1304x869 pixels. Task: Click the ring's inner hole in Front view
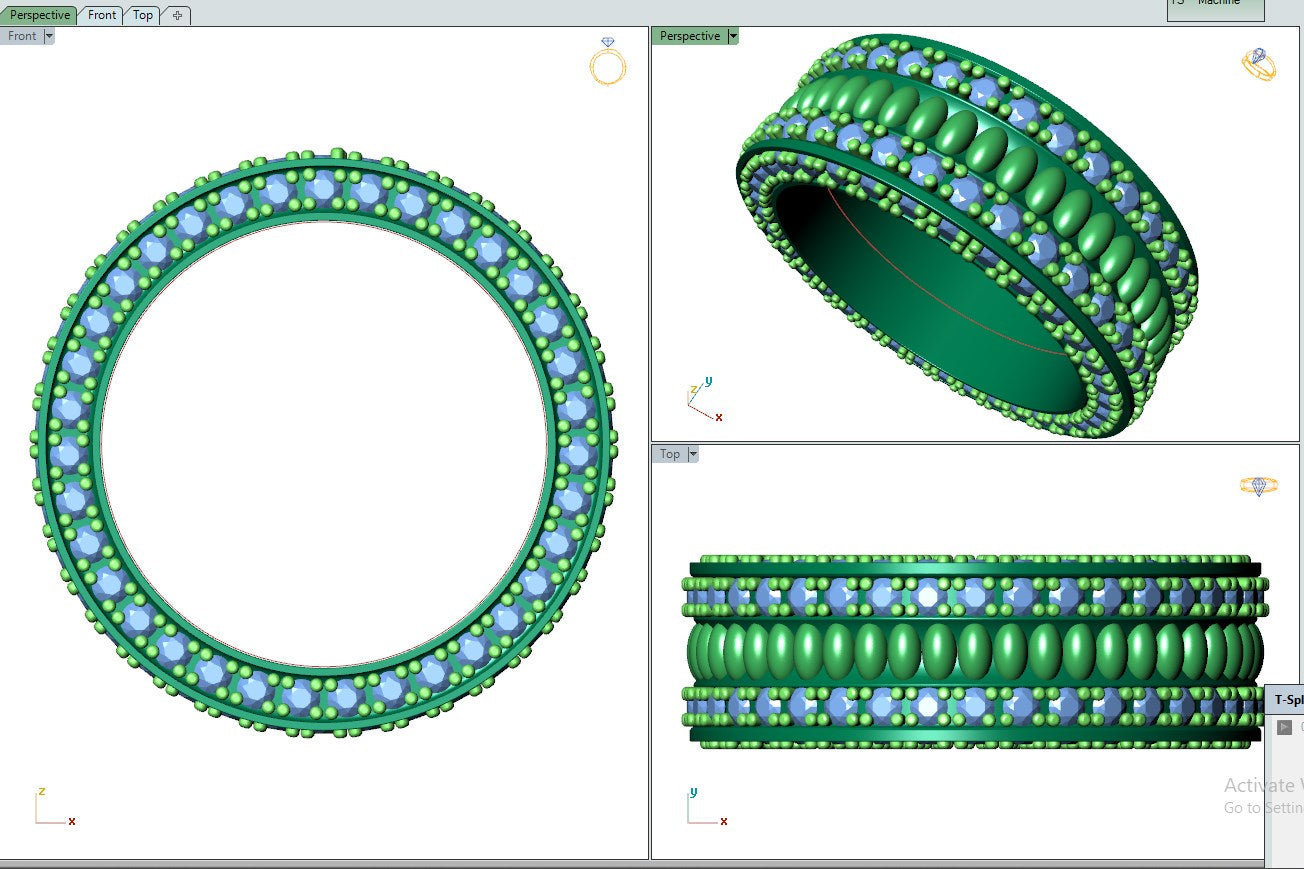tap(324, 442)
